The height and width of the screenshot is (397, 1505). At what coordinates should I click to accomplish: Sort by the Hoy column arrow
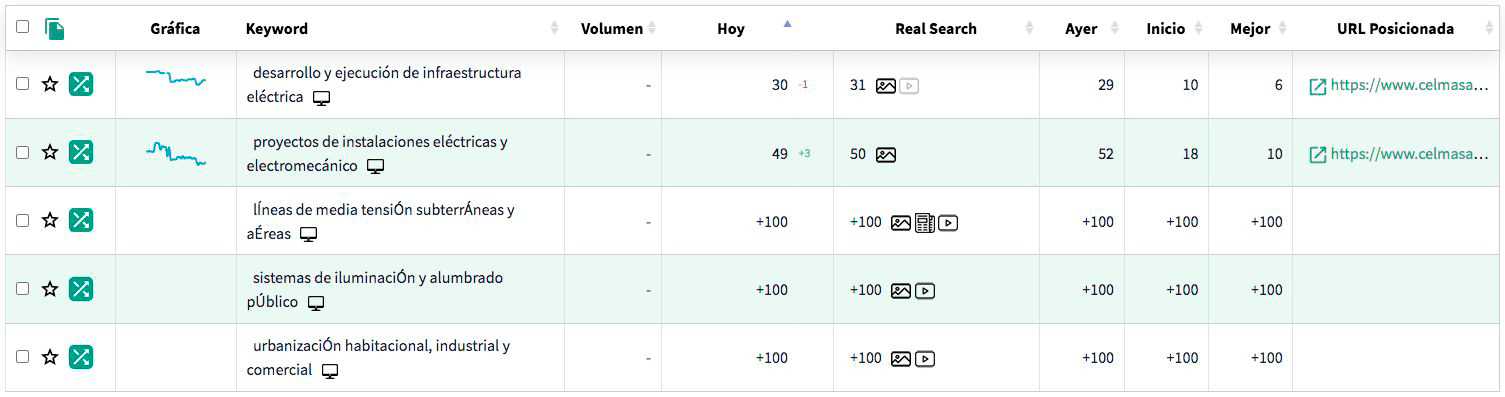pos(787,24)
